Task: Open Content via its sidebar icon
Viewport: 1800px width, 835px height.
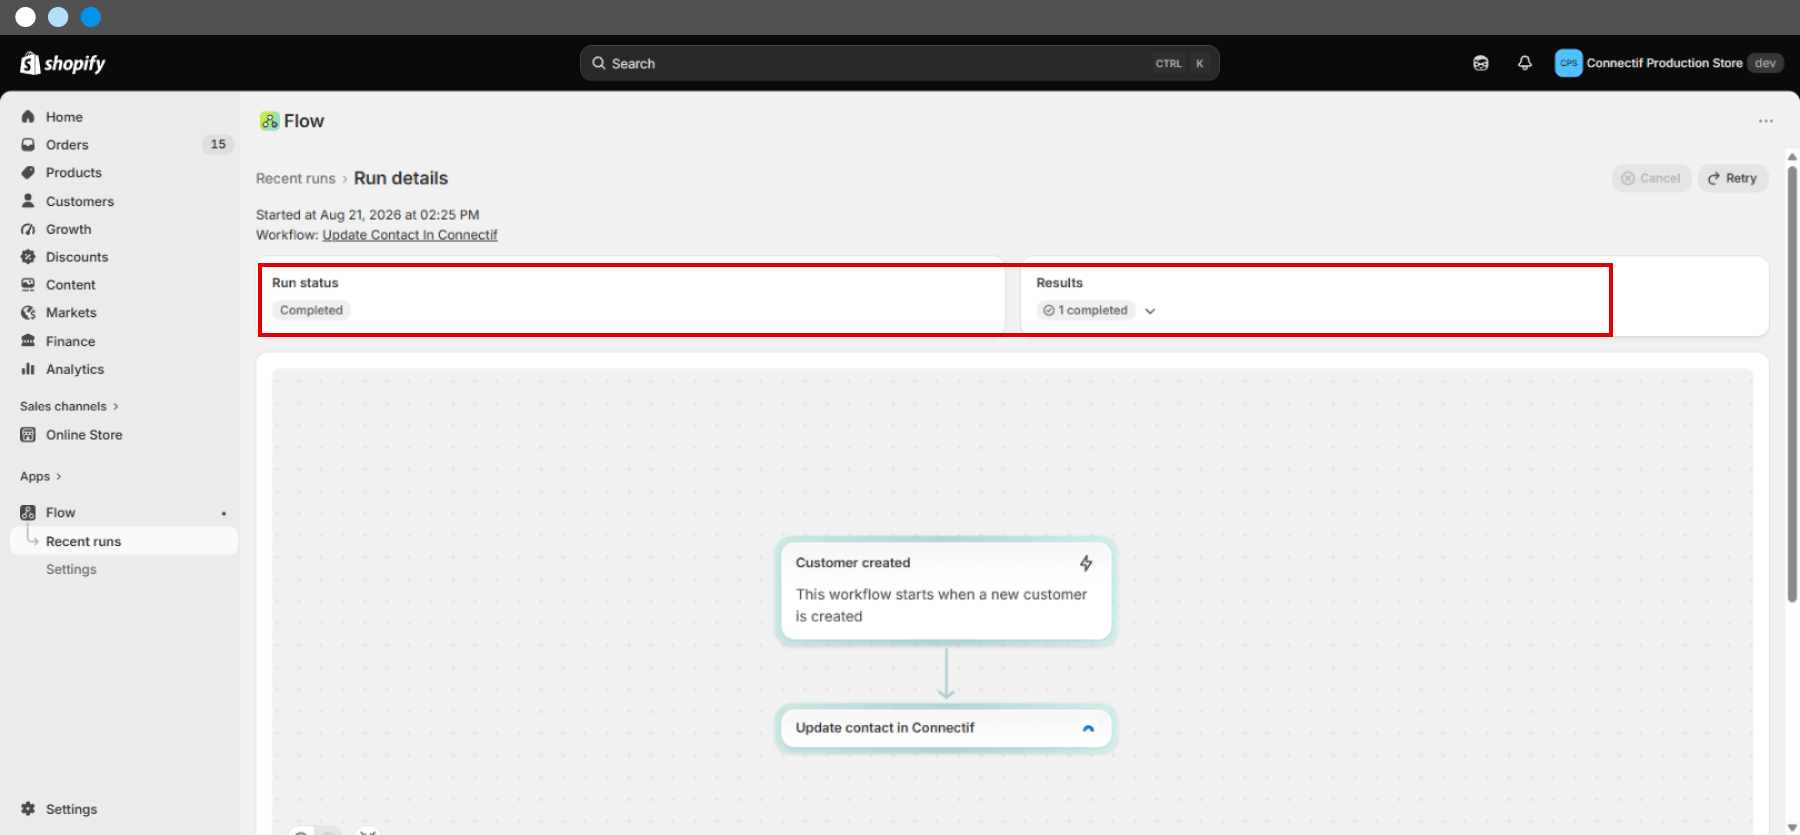Action: pyautogui.click(x=28, y=285)
